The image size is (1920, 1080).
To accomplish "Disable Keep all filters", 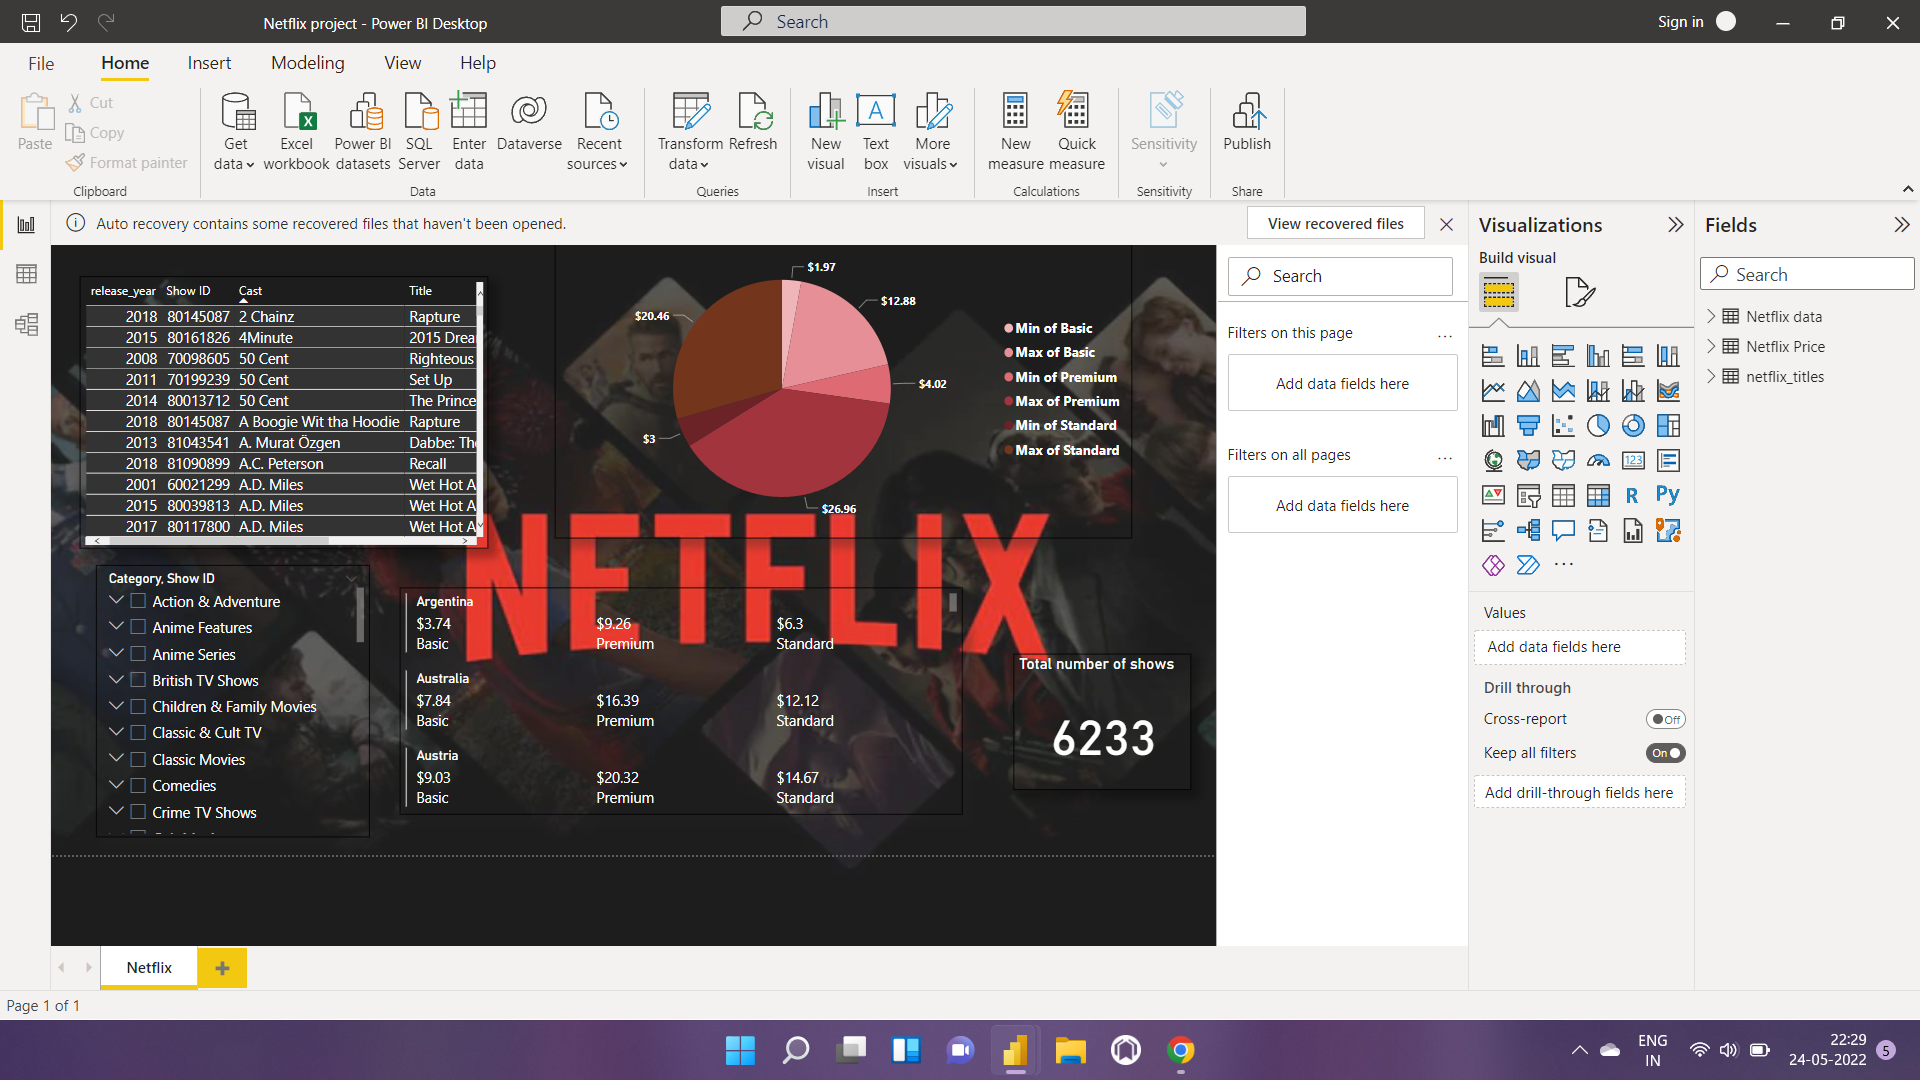I will [1665, 753].
